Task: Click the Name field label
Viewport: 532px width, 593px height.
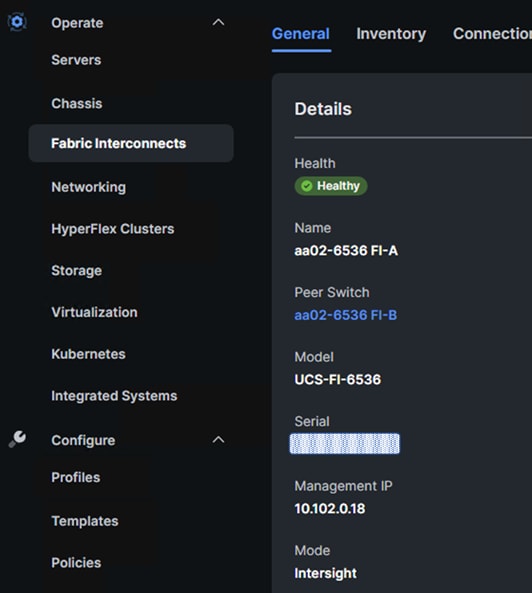Action: pos(313,228)
